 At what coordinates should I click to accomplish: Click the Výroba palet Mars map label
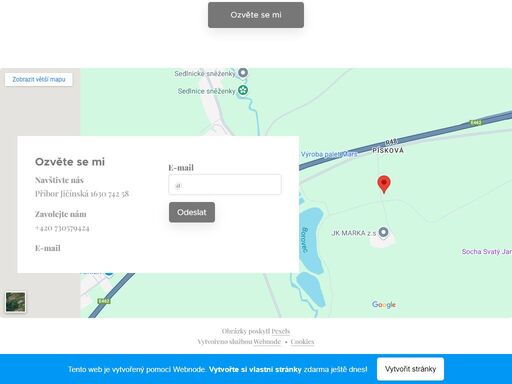coord(329,154)
